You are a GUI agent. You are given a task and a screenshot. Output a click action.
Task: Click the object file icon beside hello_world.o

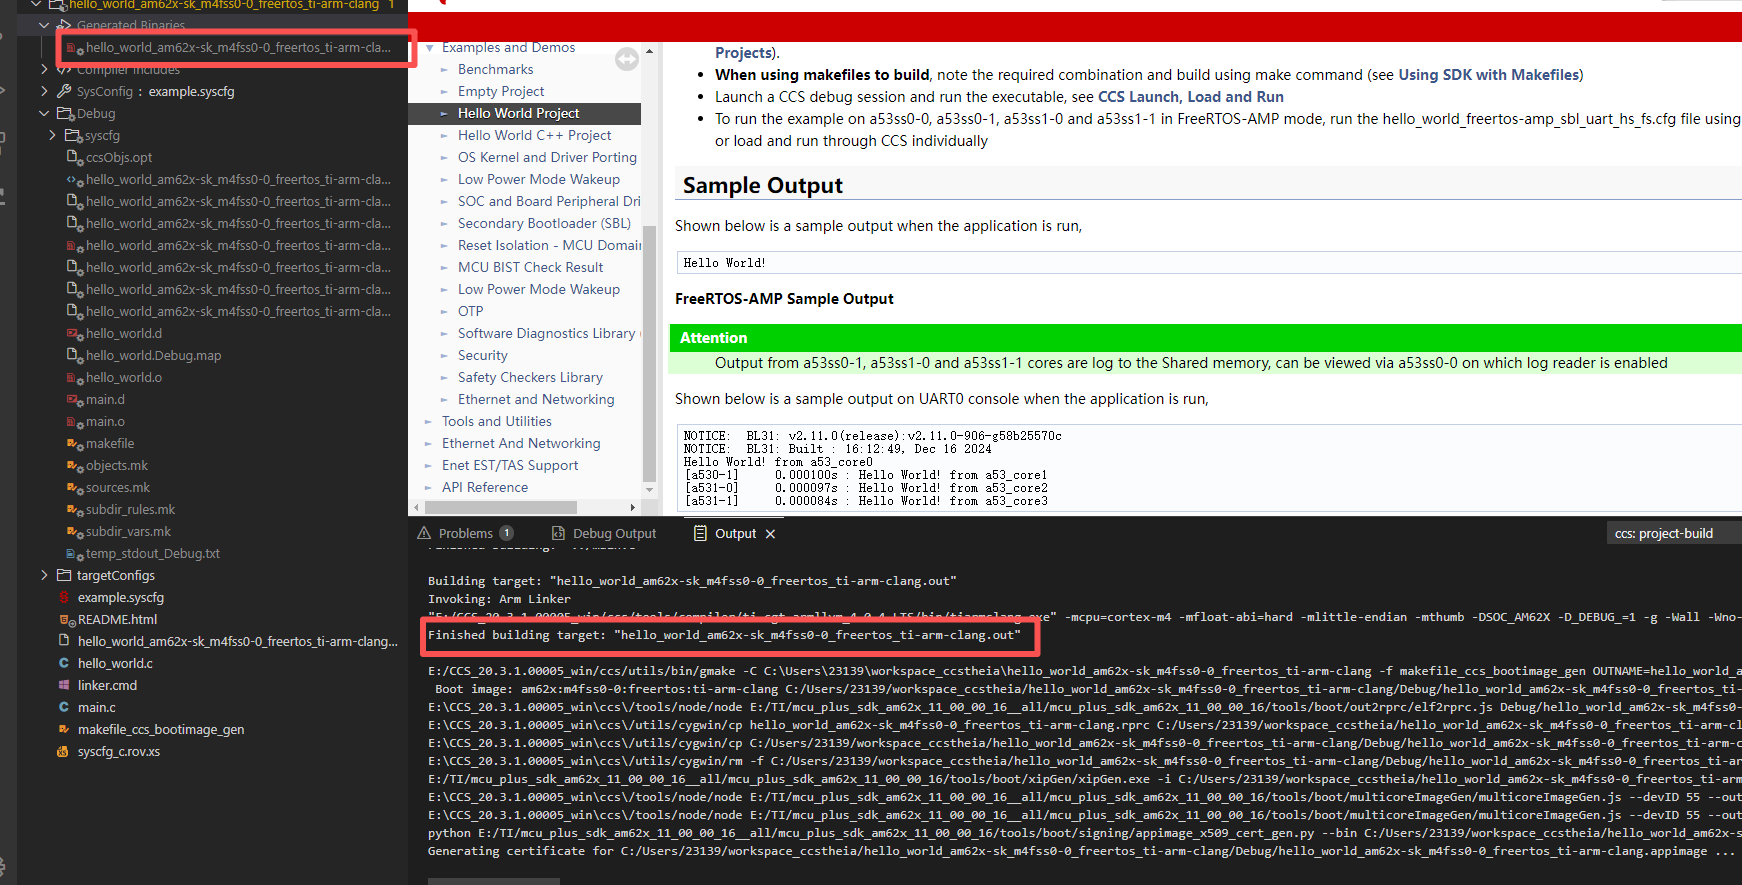click(74, 377)
